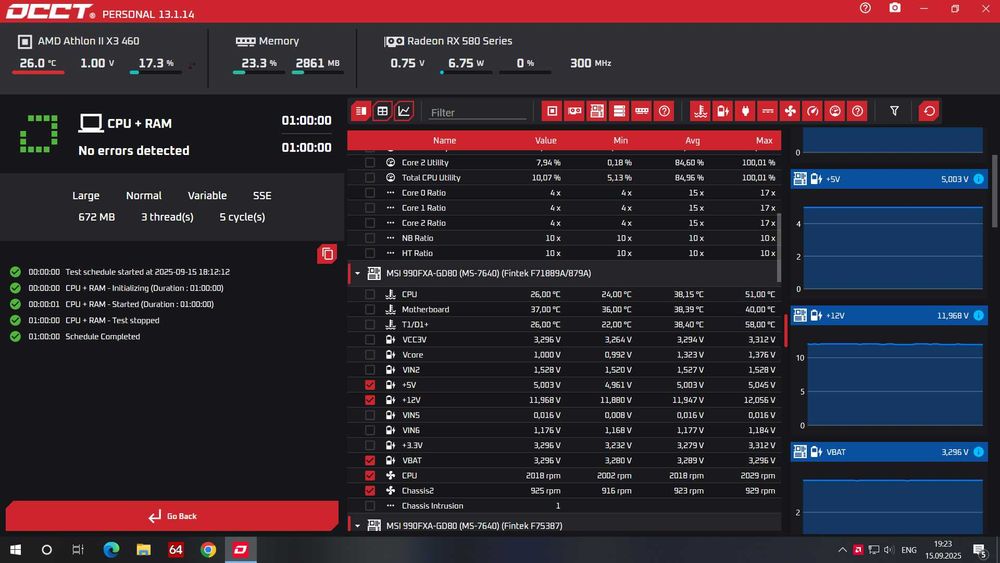Open info icon for the +12V graph
Screen dimensions: 1000x563
click(x=978, y=316)
